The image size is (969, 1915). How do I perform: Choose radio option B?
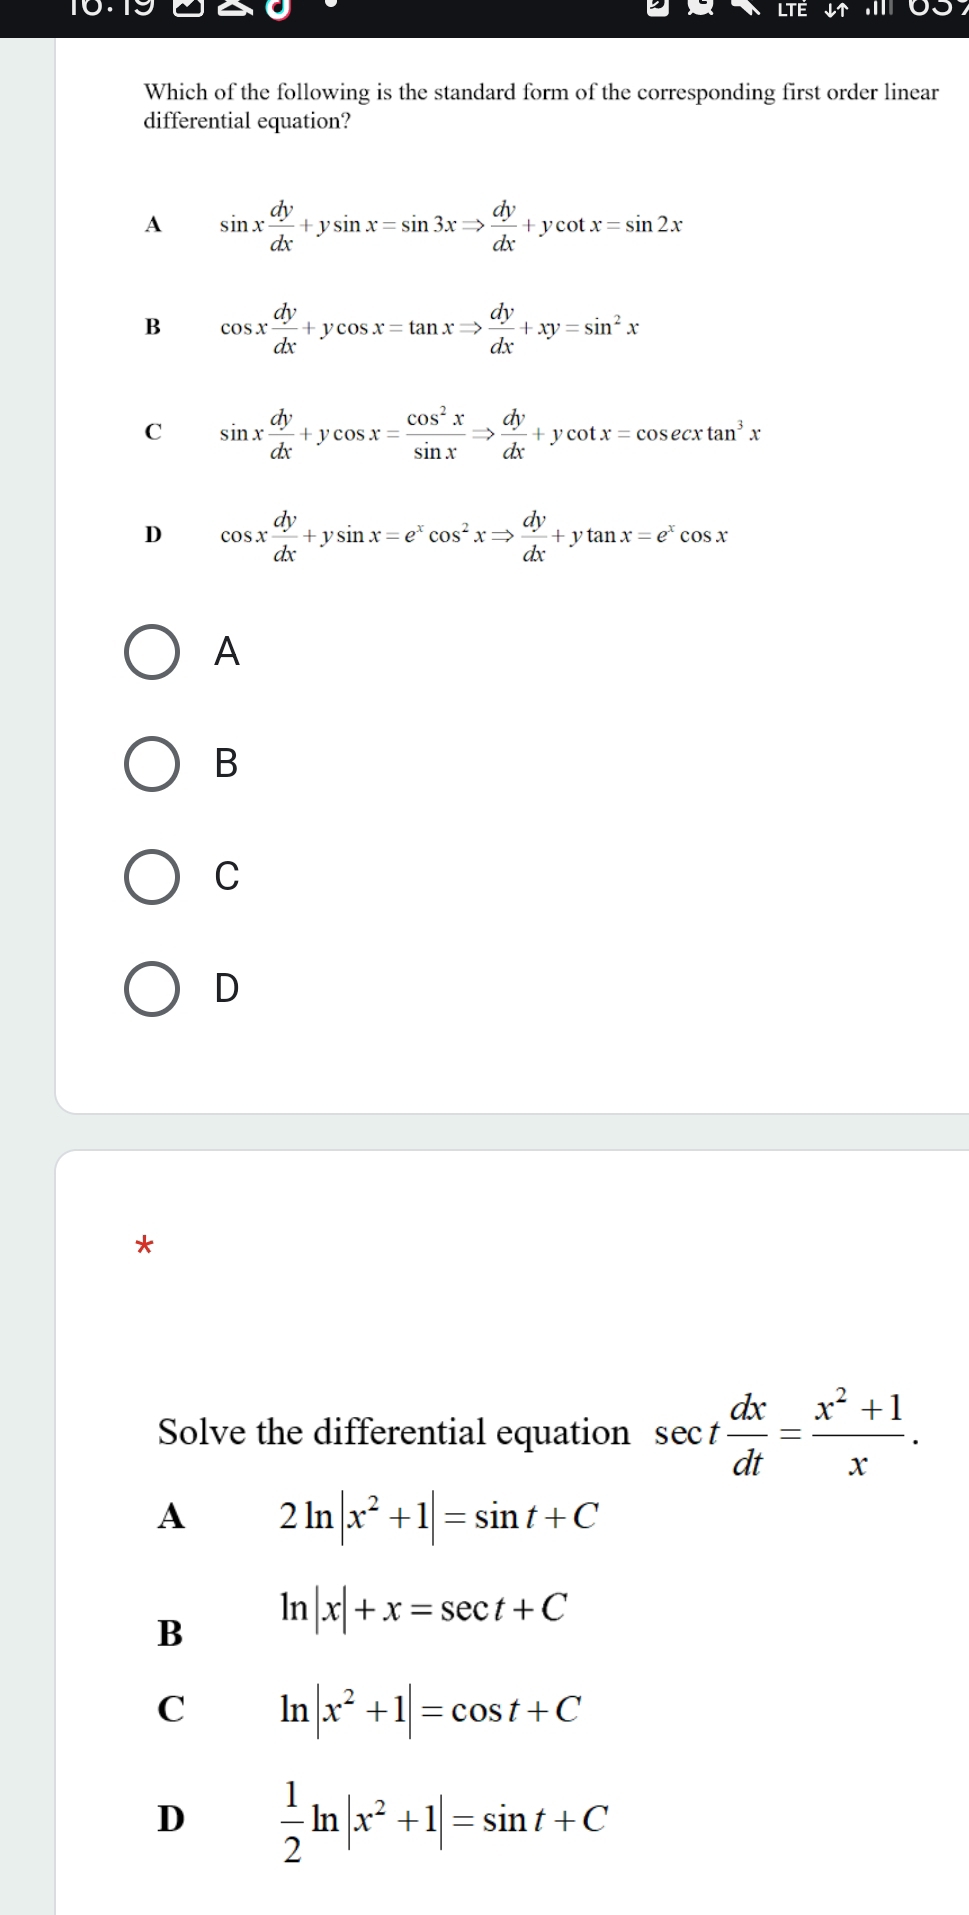click(152, 765)
